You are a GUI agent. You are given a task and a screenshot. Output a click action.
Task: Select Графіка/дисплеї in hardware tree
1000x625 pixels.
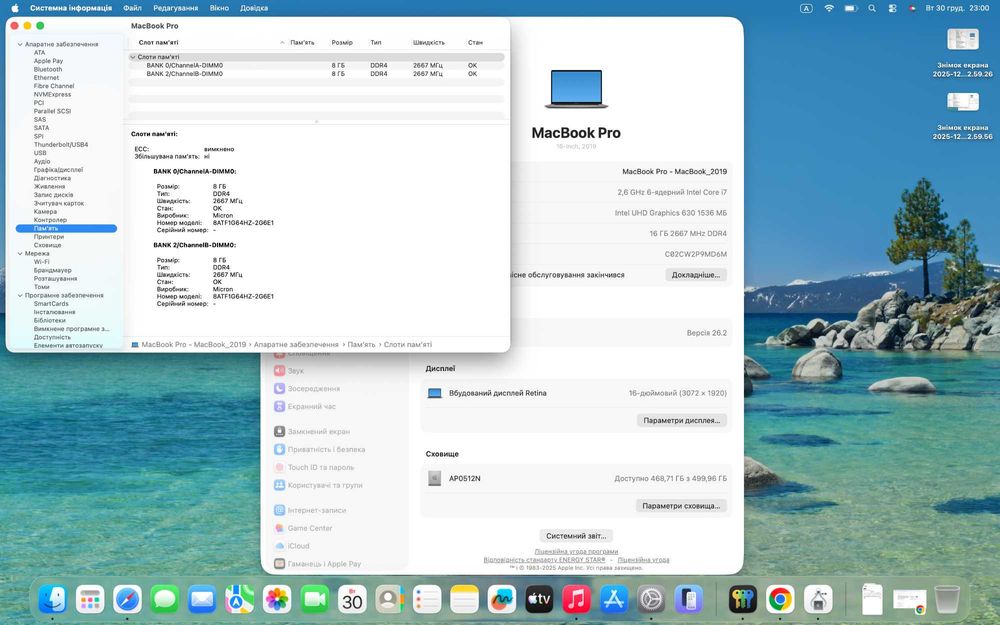coord(58,170)
